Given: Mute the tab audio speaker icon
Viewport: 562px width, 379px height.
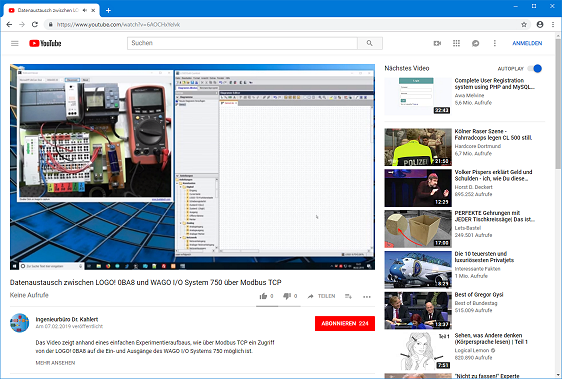Looking at the screenshot, I should (85, 10).
